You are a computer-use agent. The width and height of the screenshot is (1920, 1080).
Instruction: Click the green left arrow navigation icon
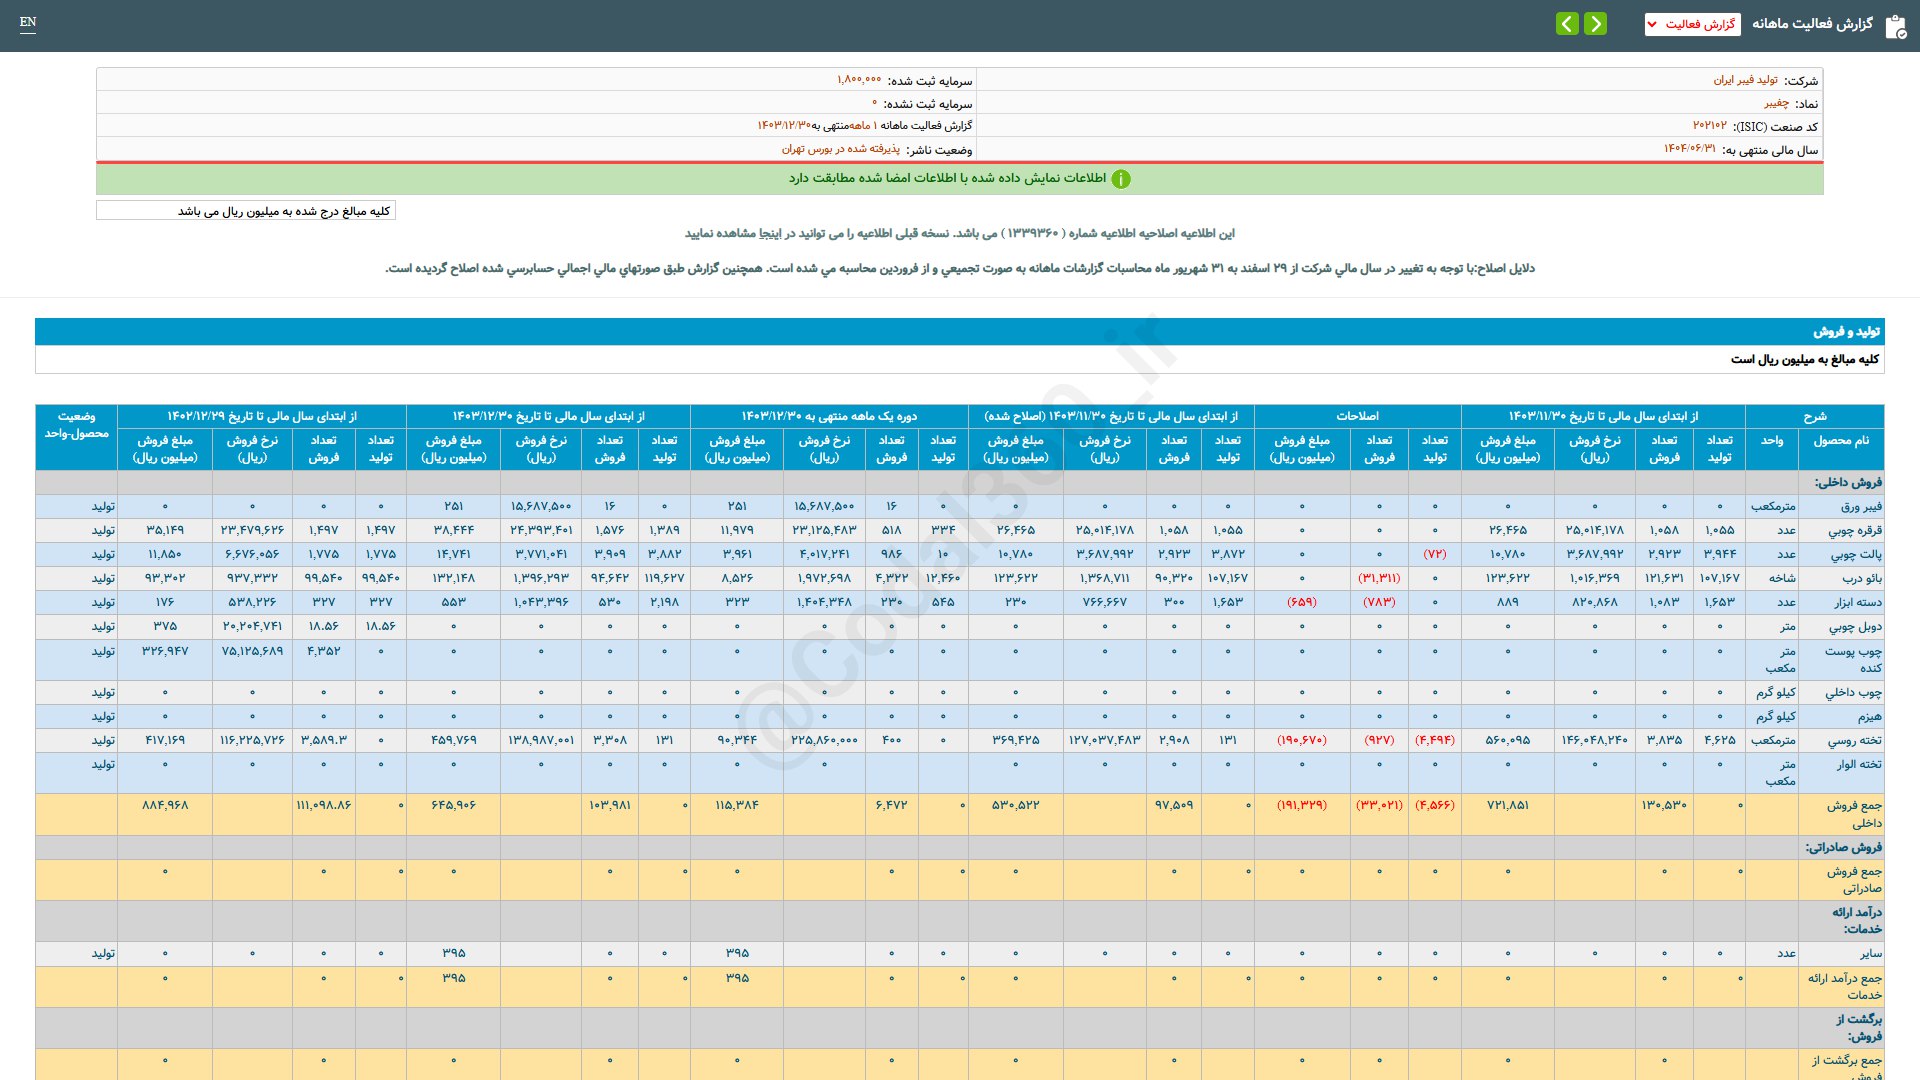(1567, 23)
